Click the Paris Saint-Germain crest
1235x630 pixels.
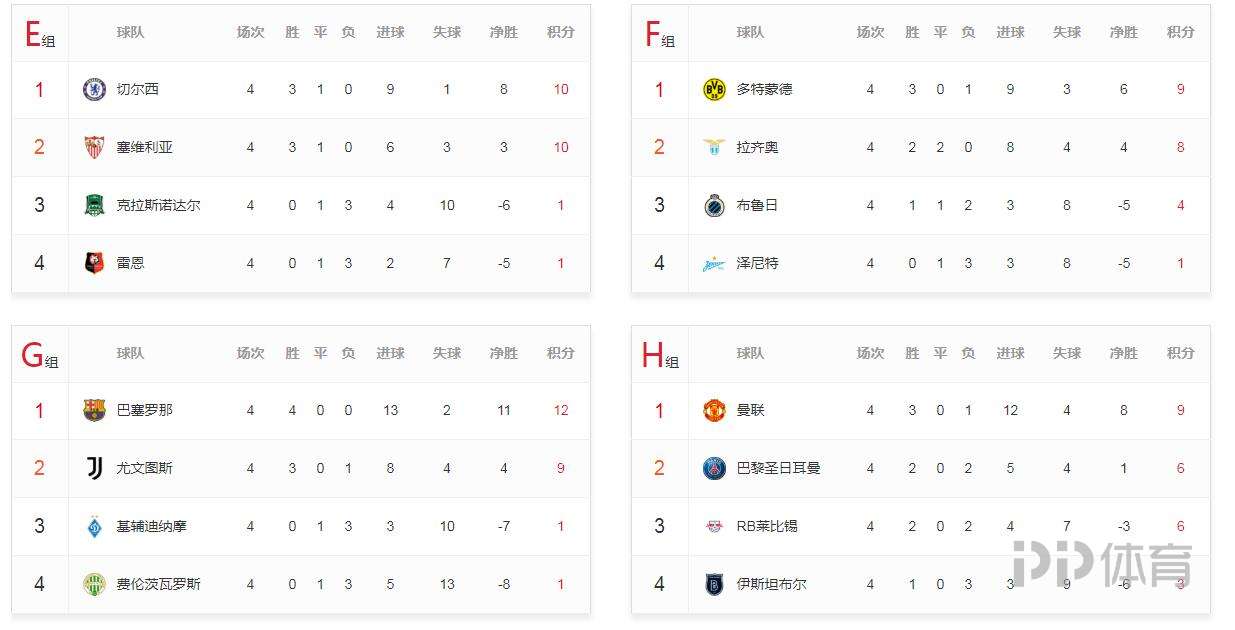click(713, 468)
